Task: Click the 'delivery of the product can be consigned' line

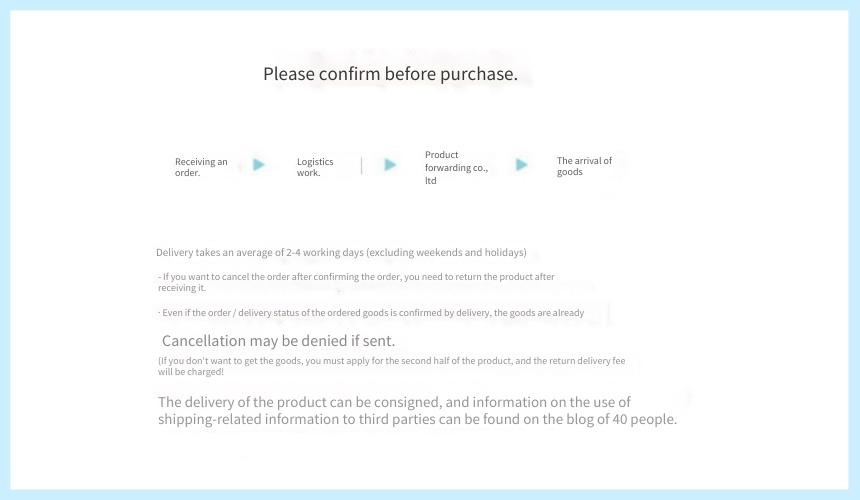Action: 394,402
